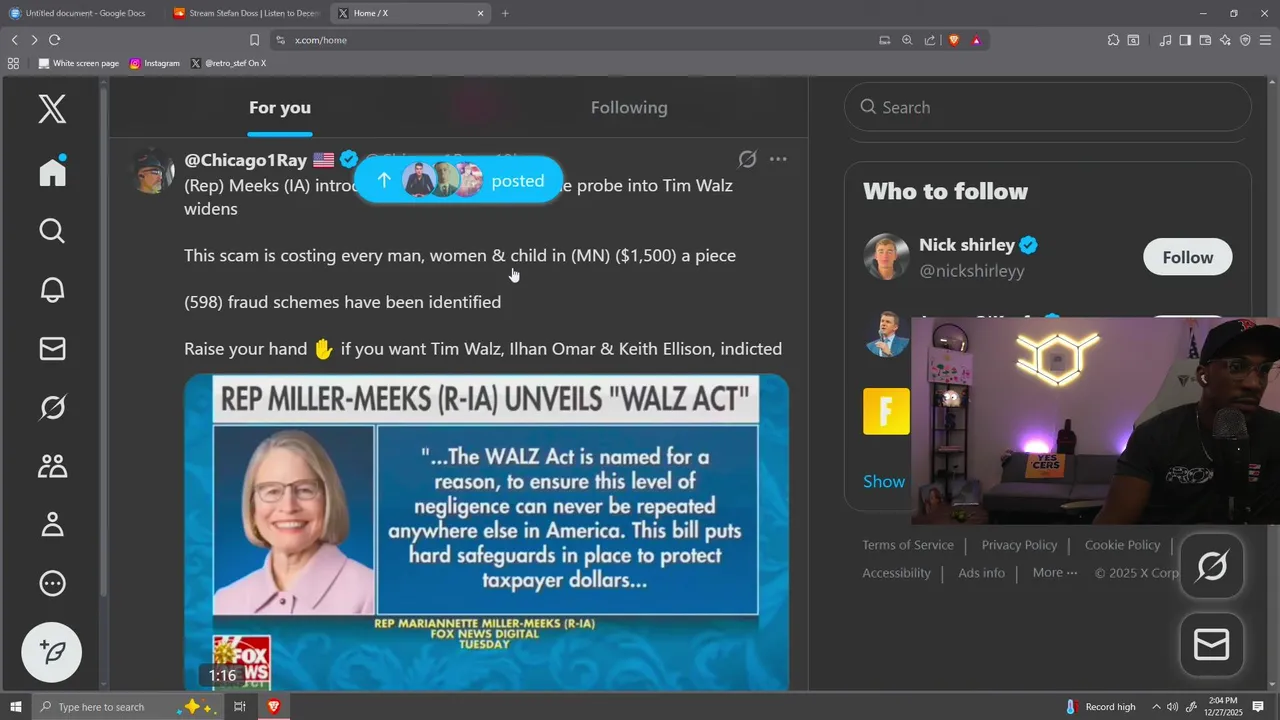Close the Home / X tab
1280x720 pixels.
tap(480, 13)
